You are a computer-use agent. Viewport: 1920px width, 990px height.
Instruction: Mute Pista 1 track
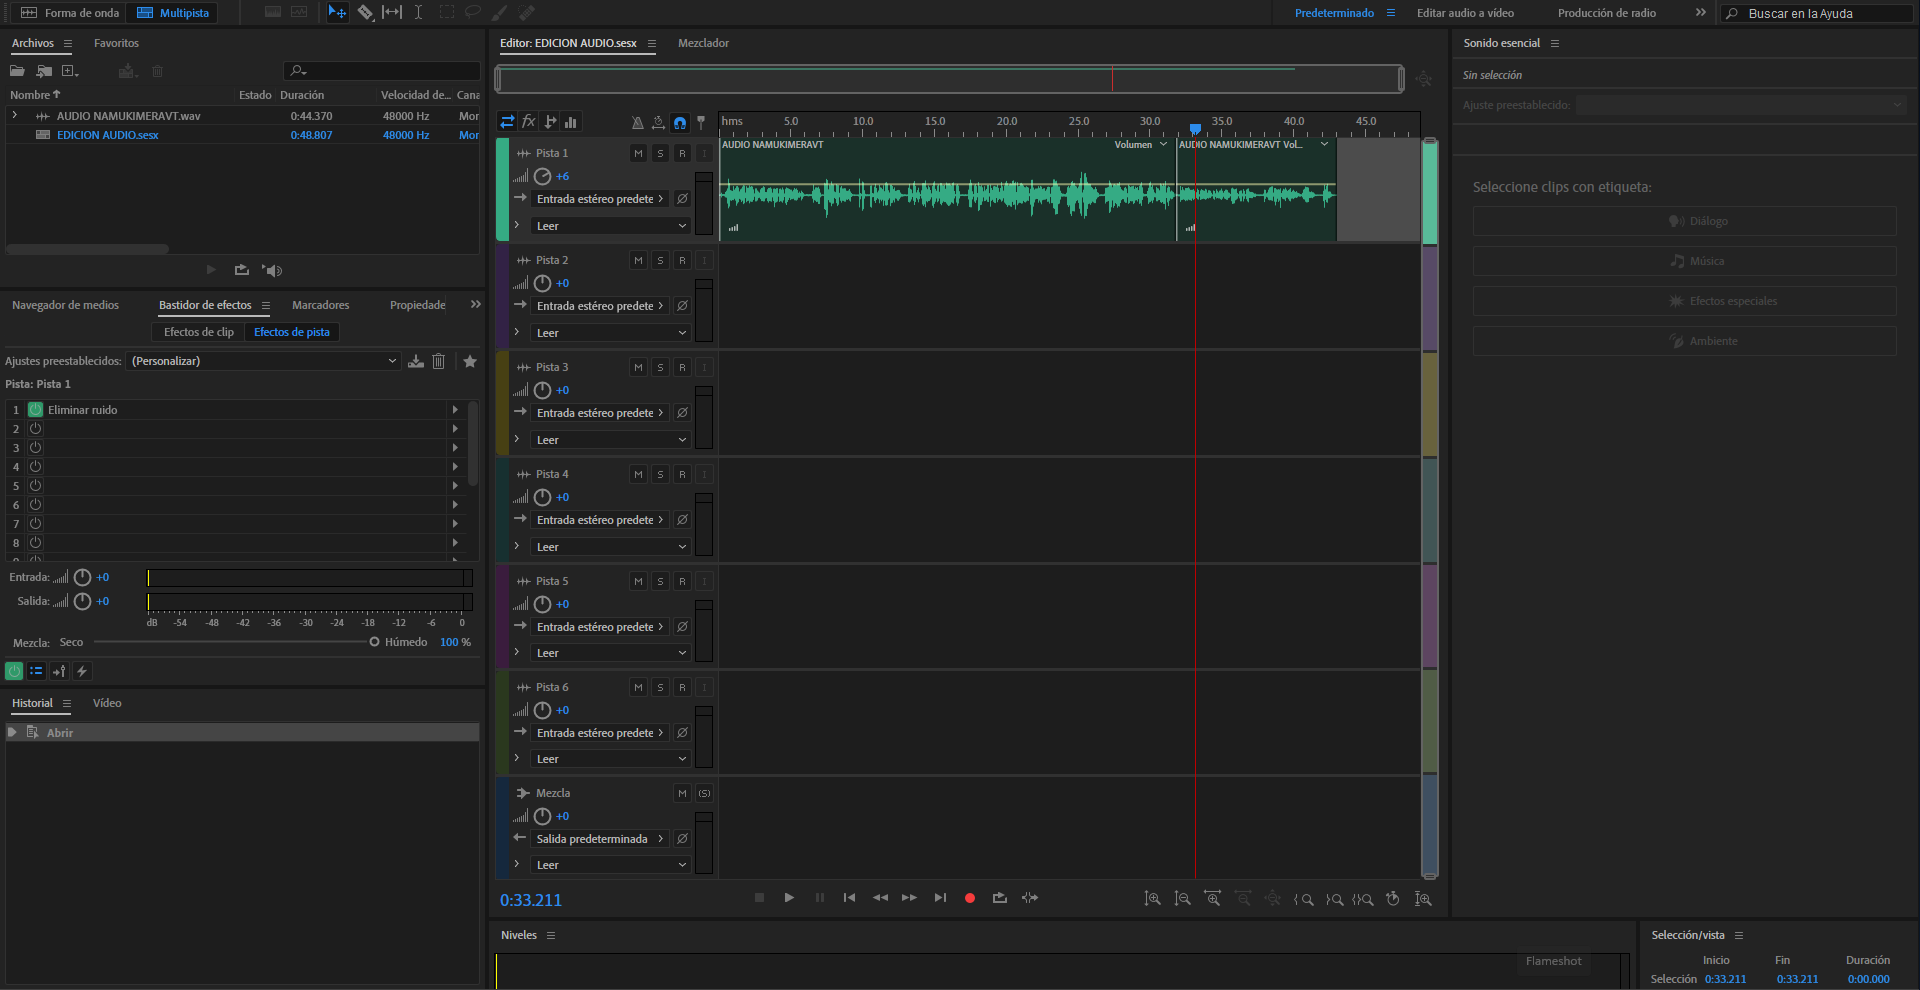pyautogui.click(x=638, y=153)
